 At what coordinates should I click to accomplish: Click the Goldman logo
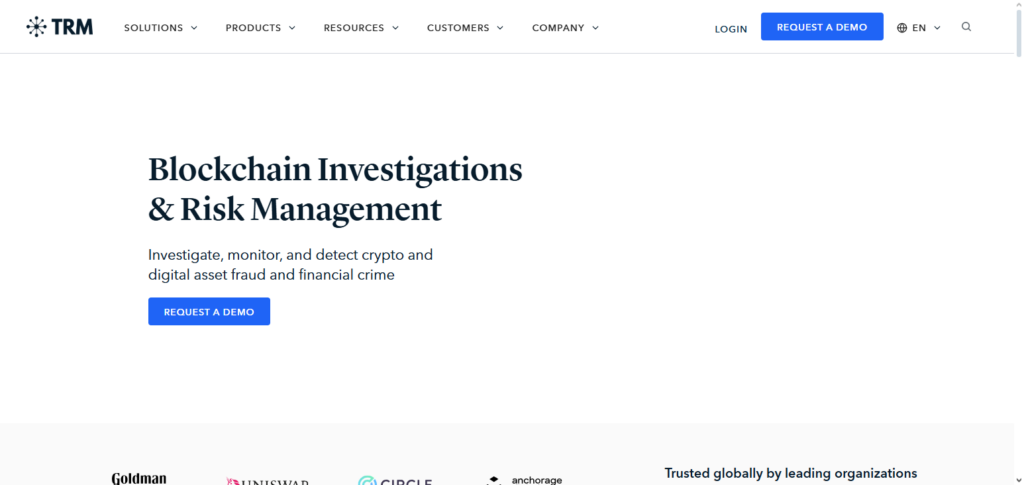139,478
